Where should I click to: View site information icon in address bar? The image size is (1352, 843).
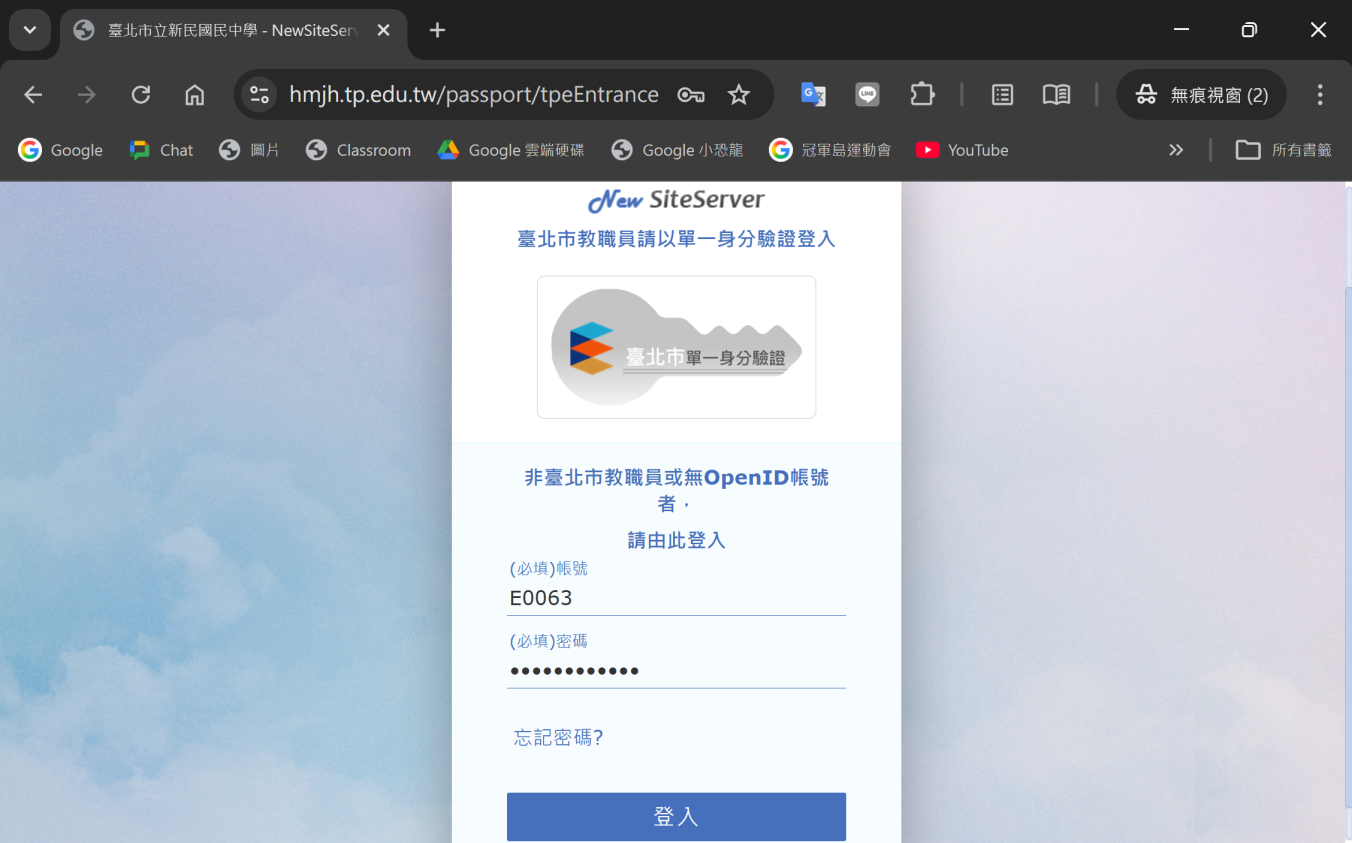tap(260, 95)
